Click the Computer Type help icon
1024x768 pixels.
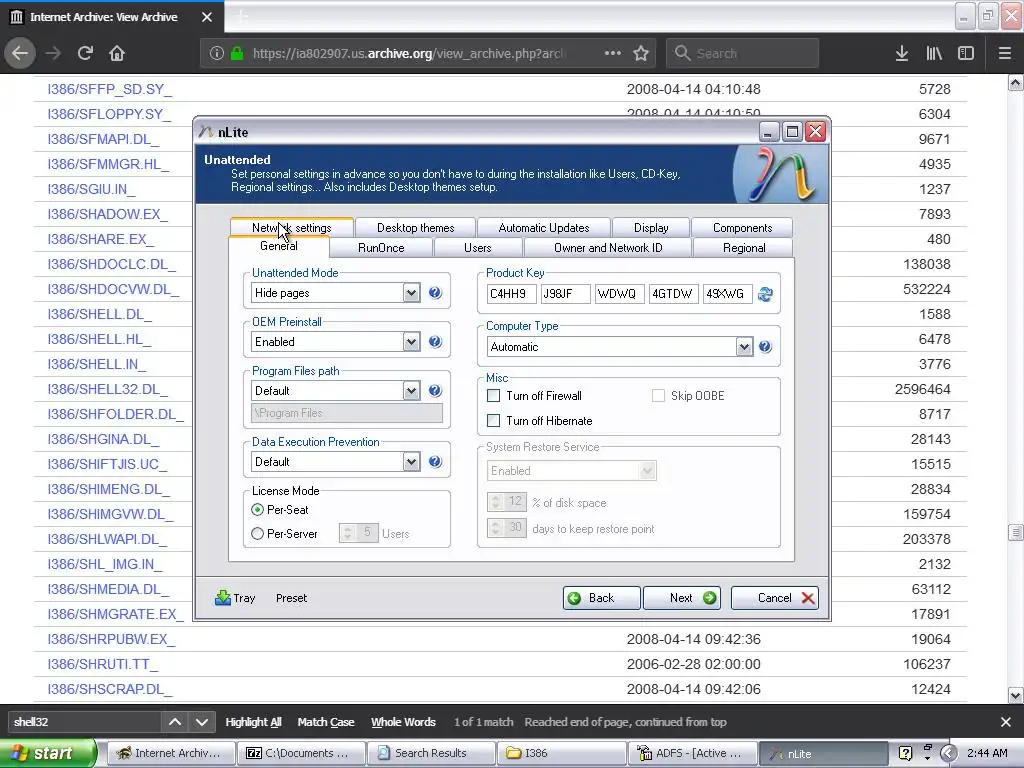[765, 347]
